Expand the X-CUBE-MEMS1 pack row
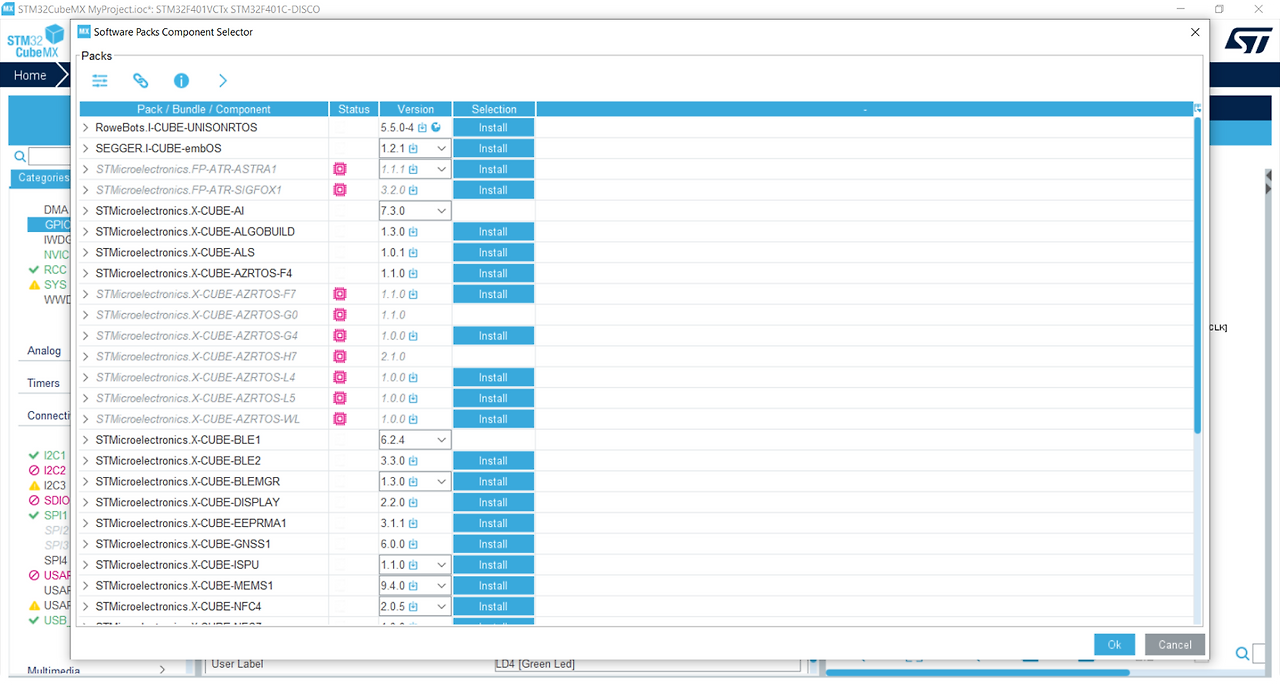 coord(86,586)
